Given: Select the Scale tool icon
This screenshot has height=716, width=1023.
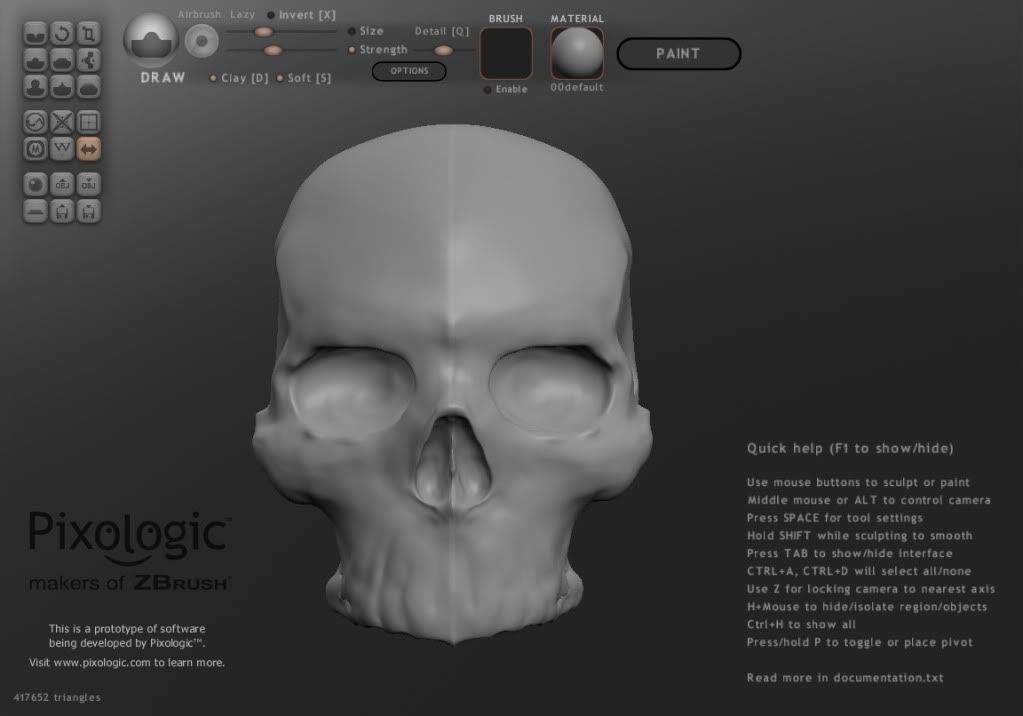Looking at the screenshot, I should 89,33.
